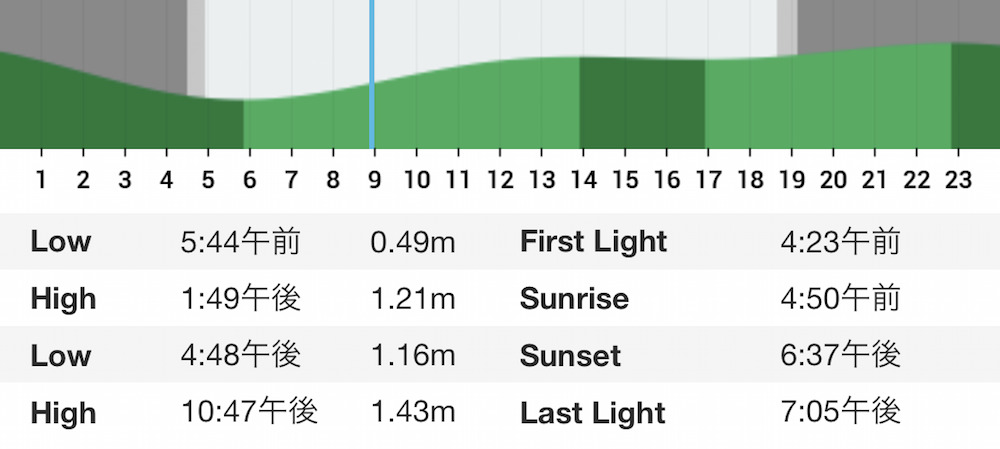1000x449 pixels.
Task: Tap the Sunrise time 4:50
Action: (840, 298)
